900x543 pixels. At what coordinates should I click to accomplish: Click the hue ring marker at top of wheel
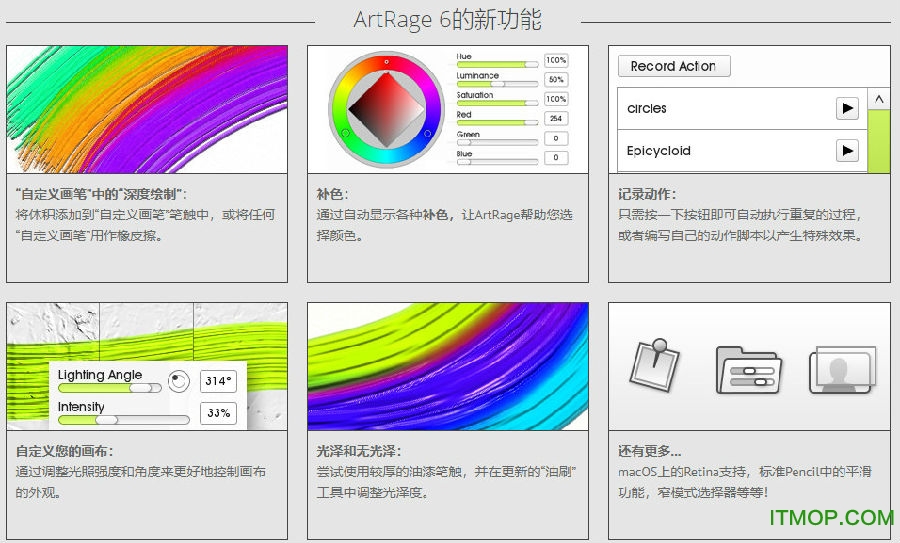386,61
